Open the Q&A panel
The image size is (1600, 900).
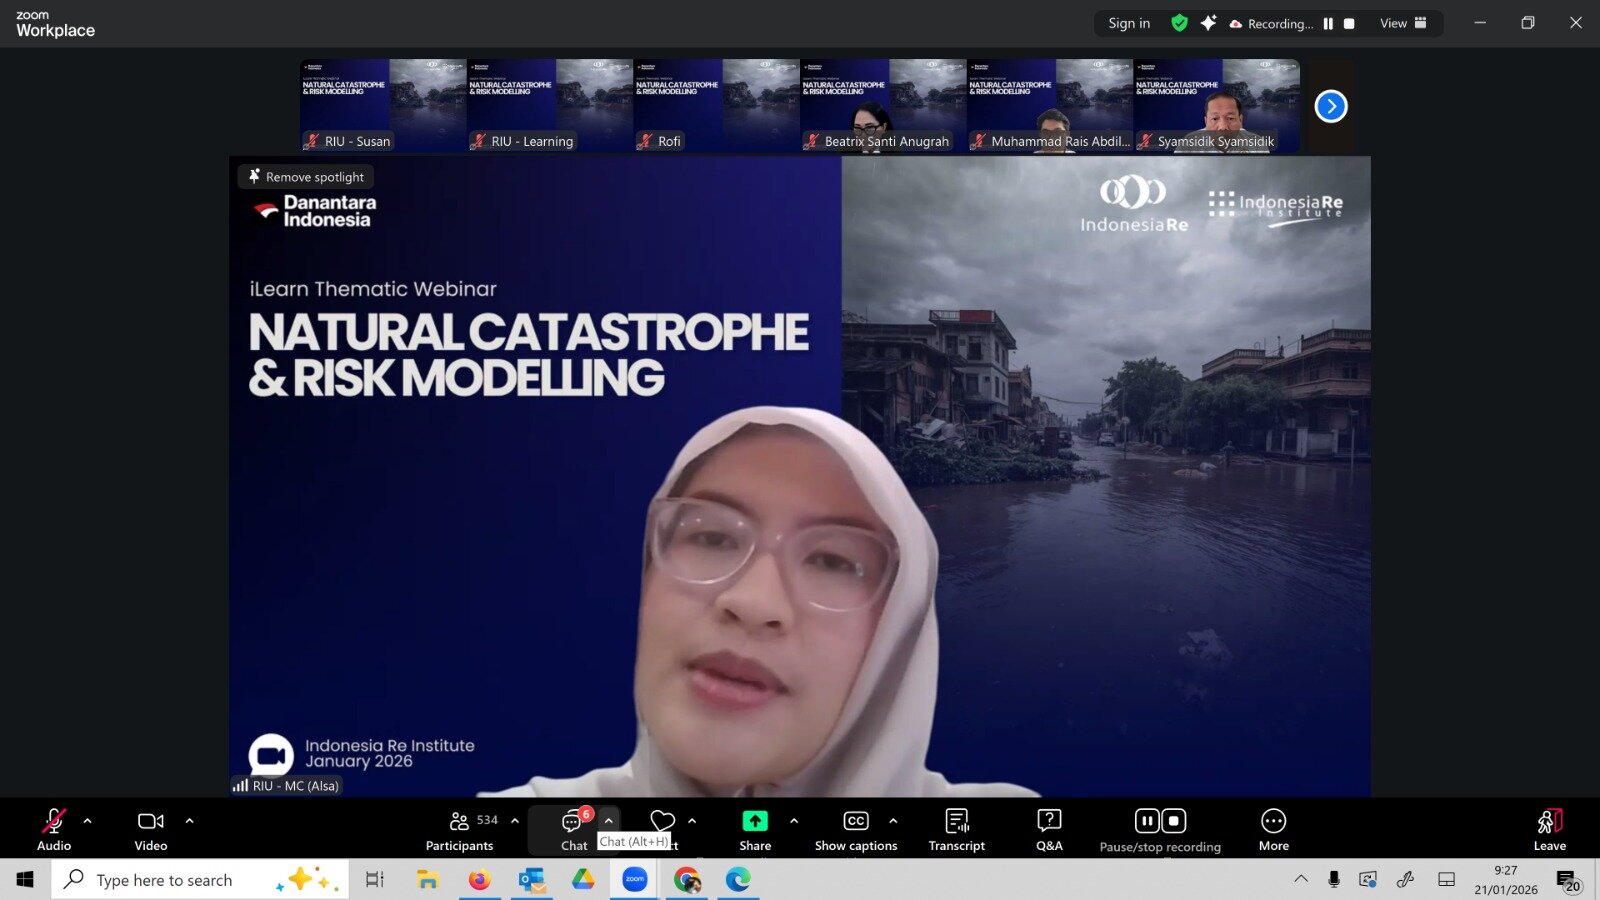tap(1049, 830)
